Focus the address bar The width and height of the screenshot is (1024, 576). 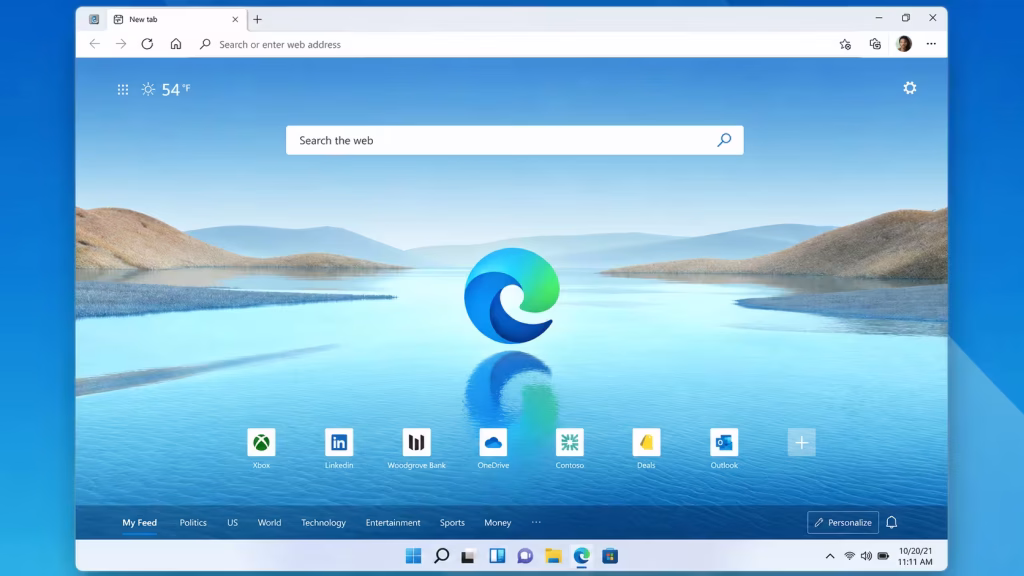click(x=516, y=44)
